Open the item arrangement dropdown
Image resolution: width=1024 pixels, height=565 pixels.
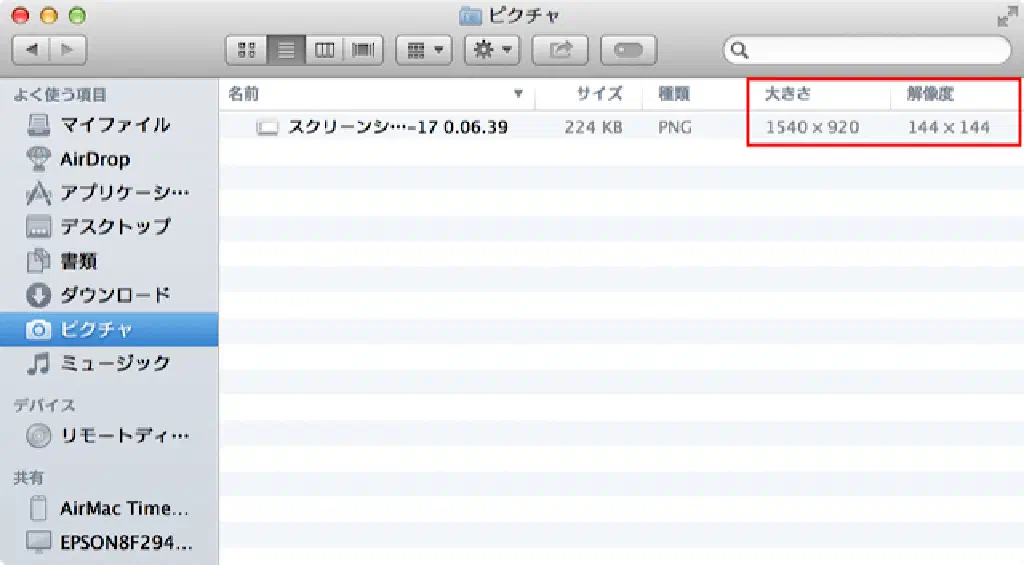click(x=424, y=49)
